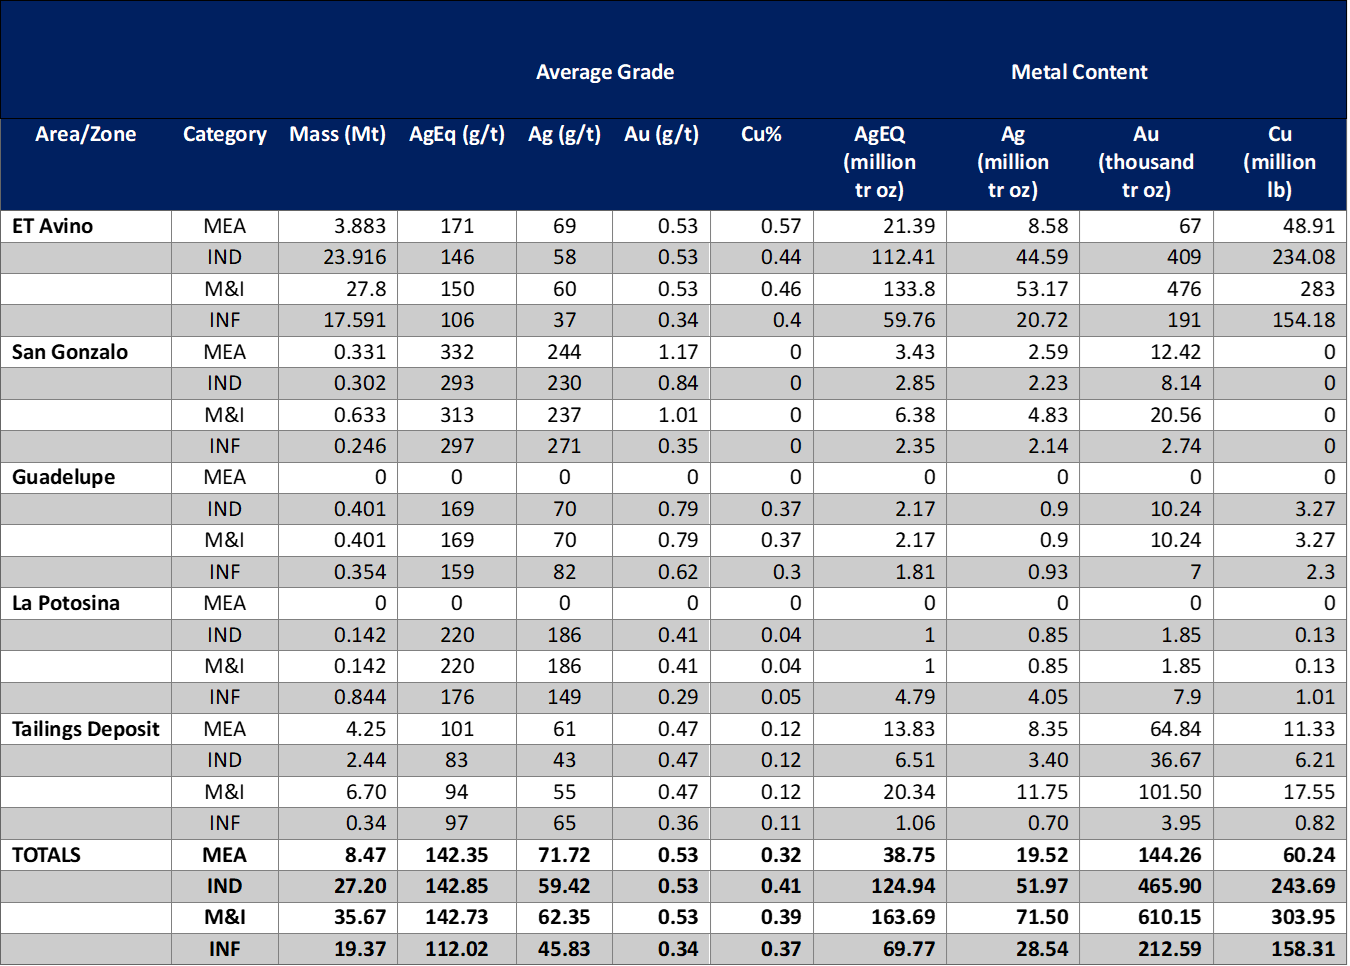The width and height of the screenshot is (1350, 966).
Task: Click the Cu (million lb) header
Action: tap(1279, 162)
